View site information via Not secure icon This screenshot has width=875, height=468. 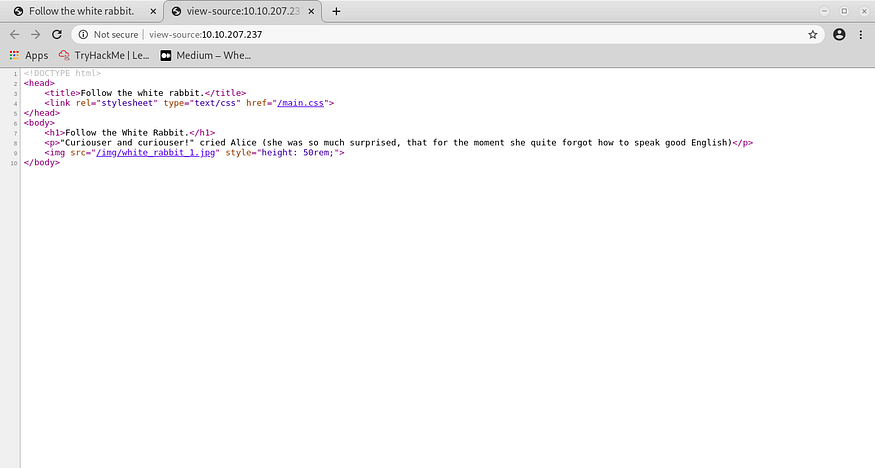(83, 35)
